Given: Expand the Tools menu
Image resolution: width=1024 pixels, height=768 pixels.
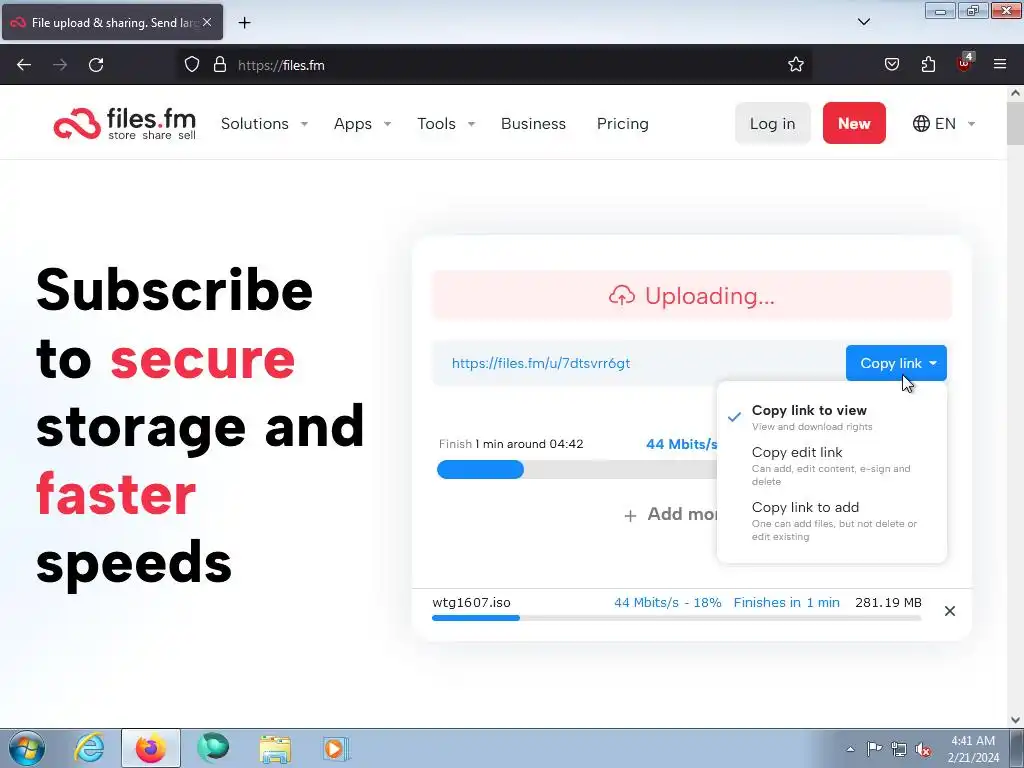Looking at the screenshot, I should click(446, 123).
